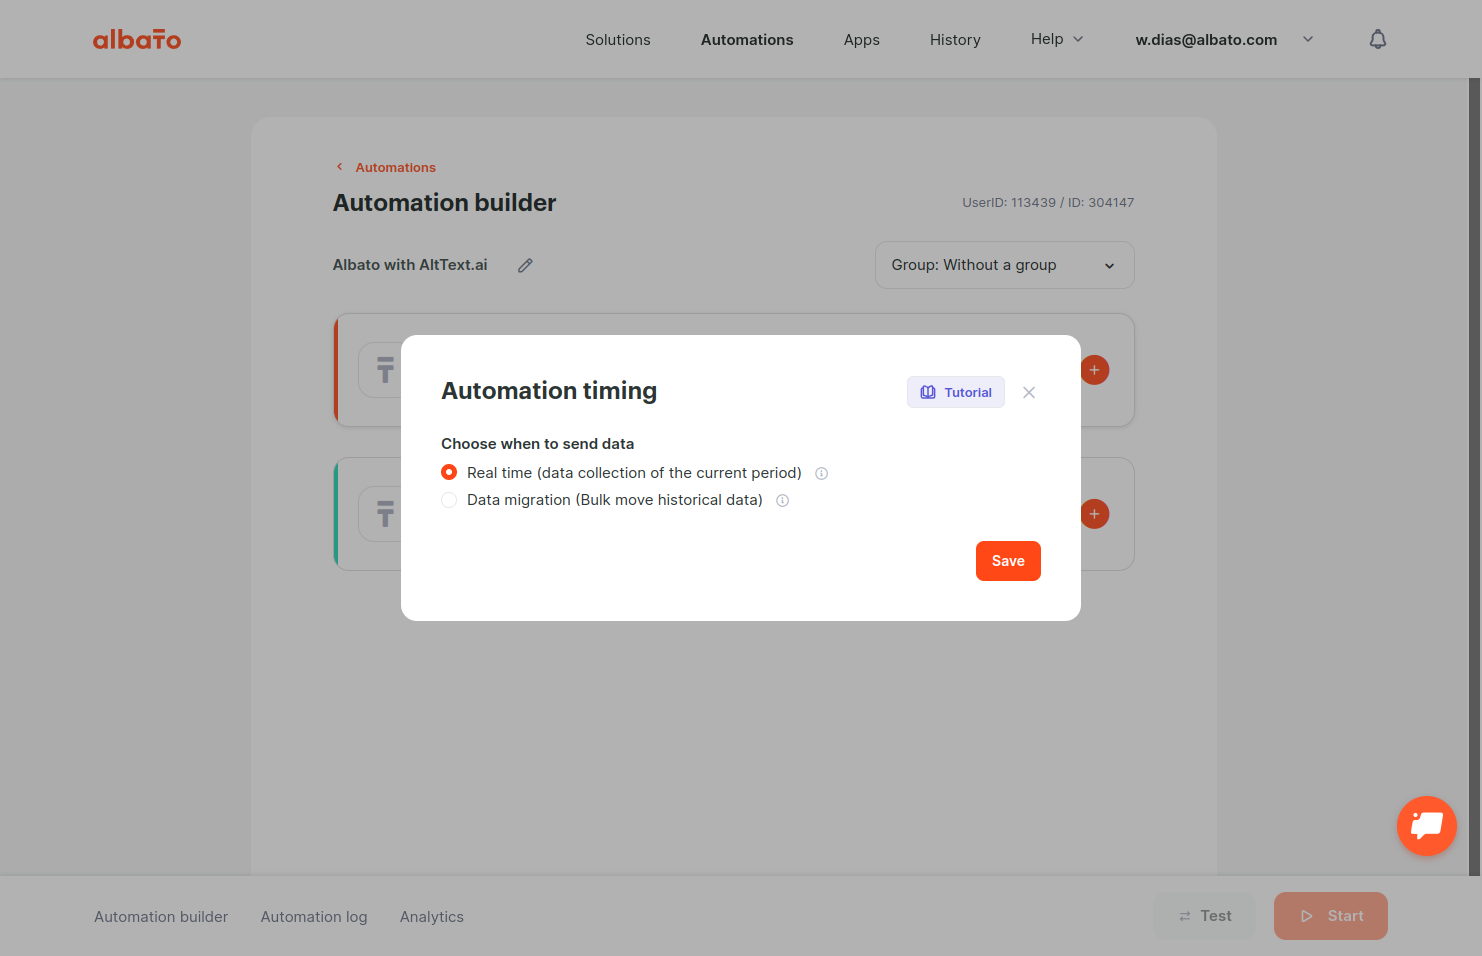
Task: Select Real time data collection option
Action: coord(449,472)
